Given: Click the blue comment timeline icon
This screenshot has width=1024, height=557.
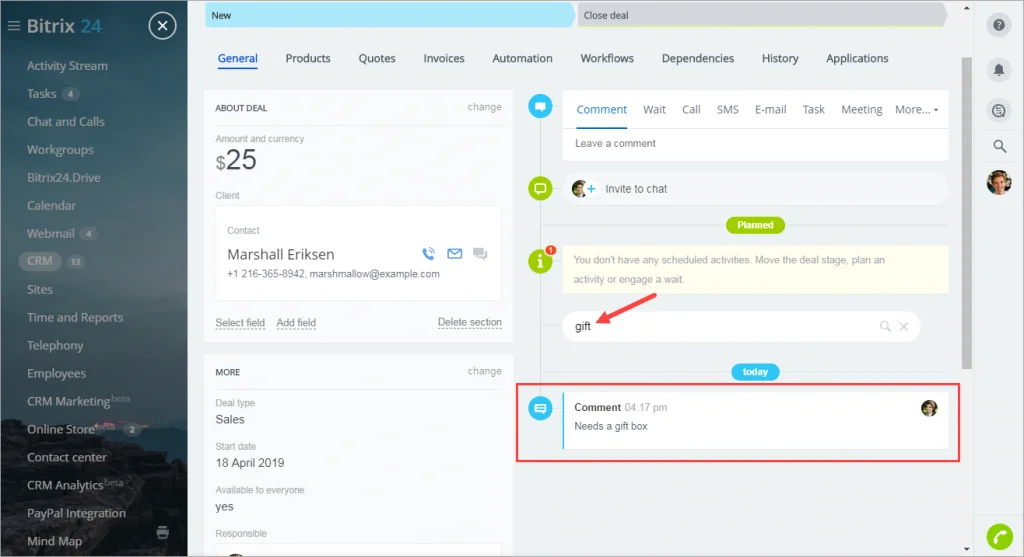Looking at the screenshot, I should (540, 106).
